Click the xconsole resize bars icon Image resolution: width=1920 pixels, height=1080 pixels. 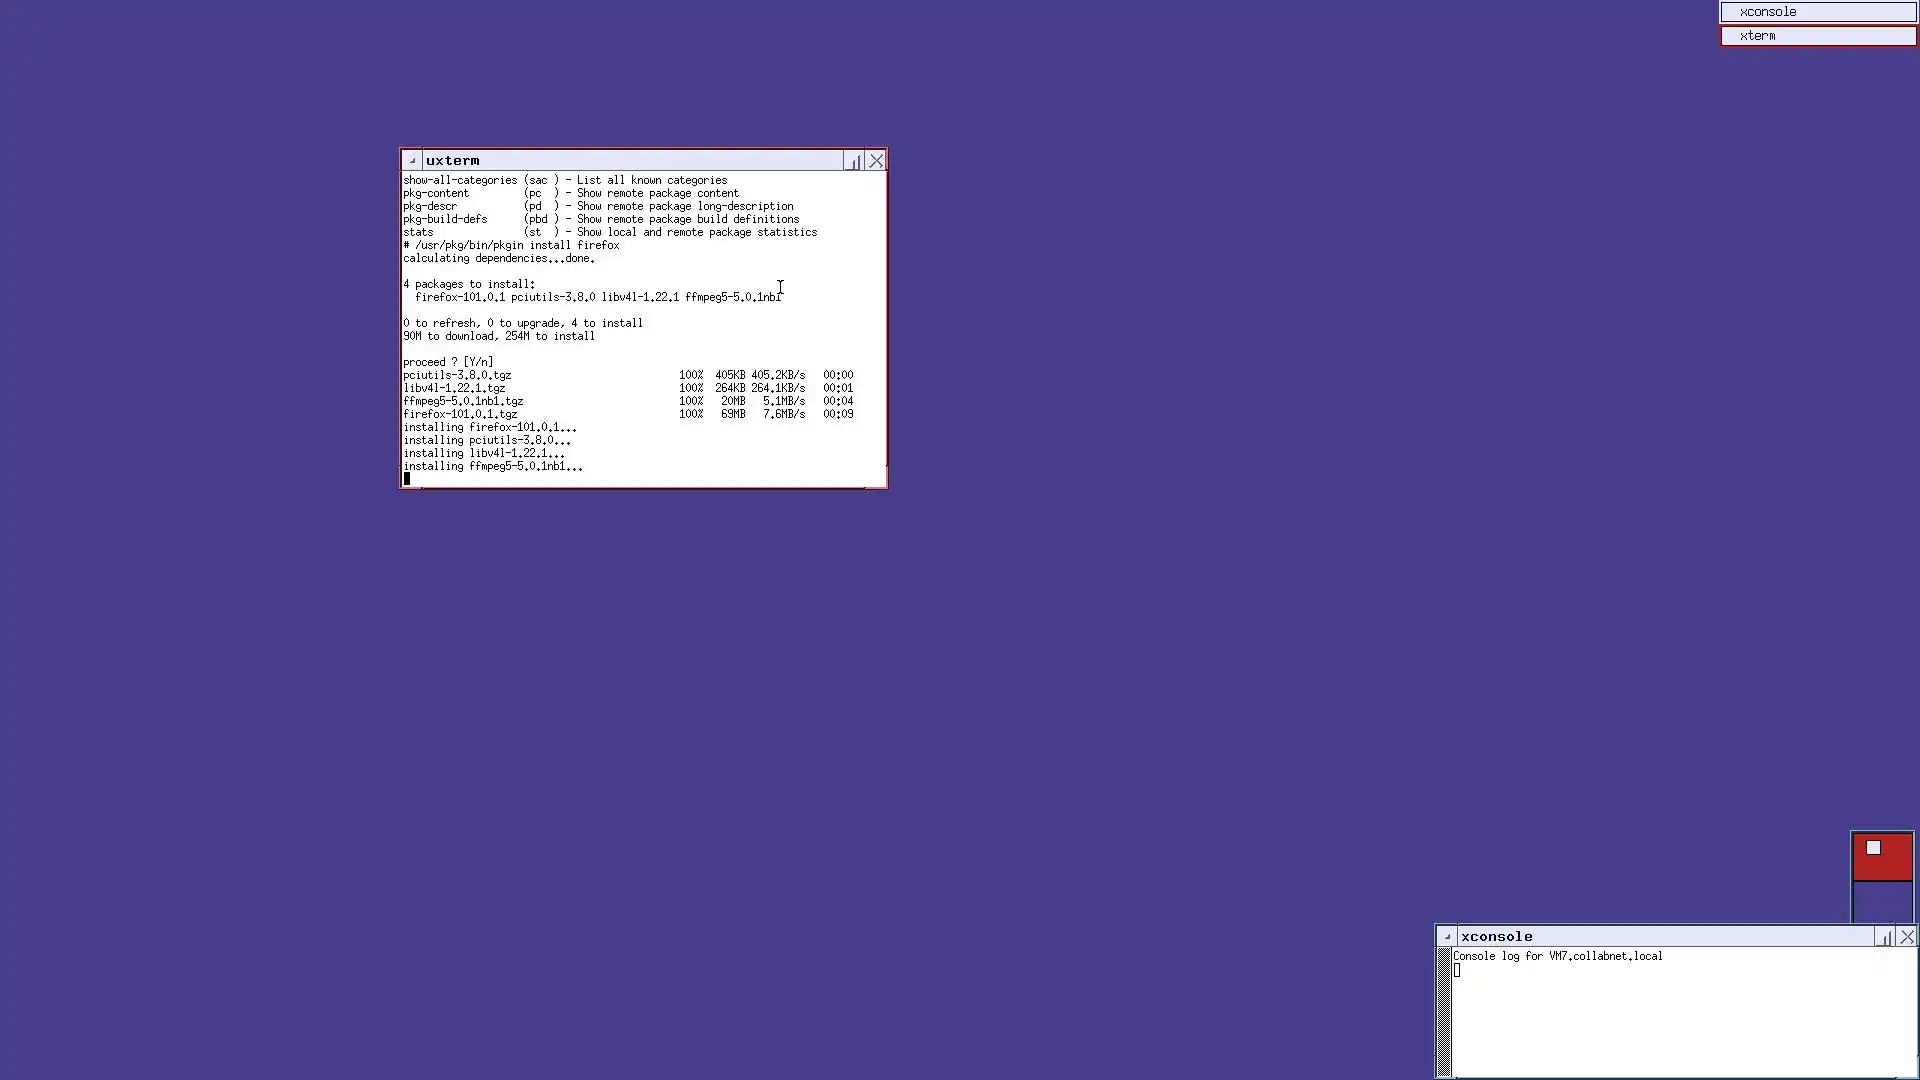tap(1885, 937)
